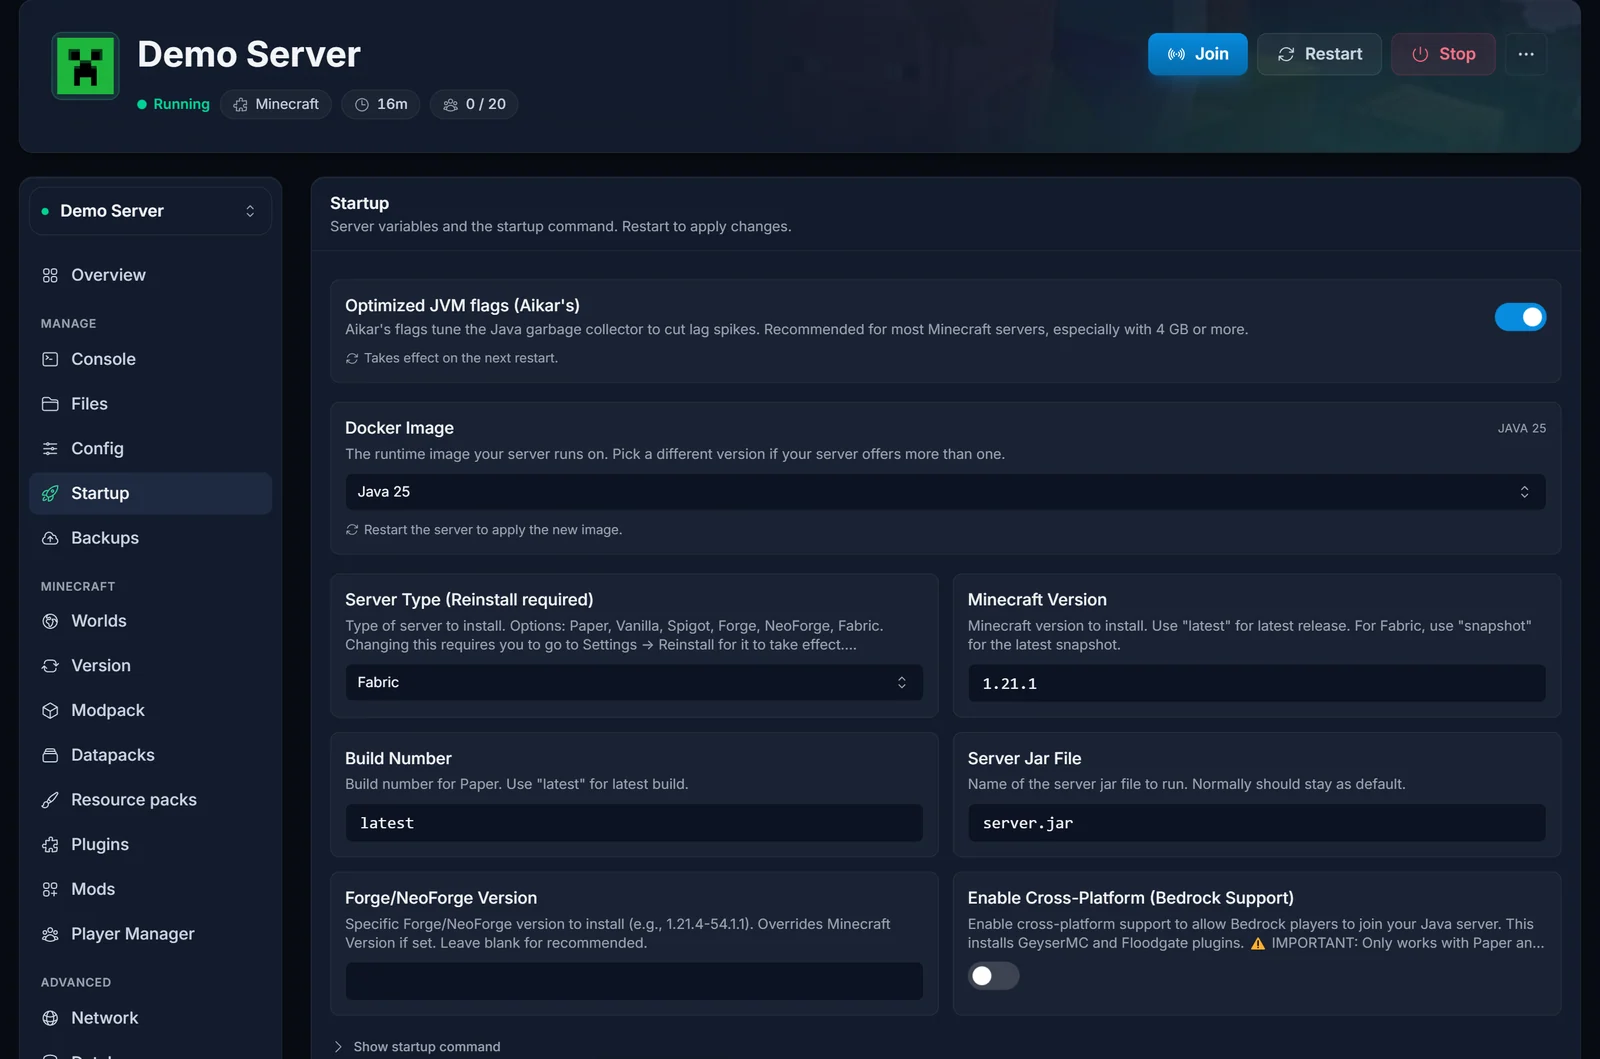Click the Running status label
Image resolution: width=1600 pixels, height=1059 pixels.
(x=174, y=104)
